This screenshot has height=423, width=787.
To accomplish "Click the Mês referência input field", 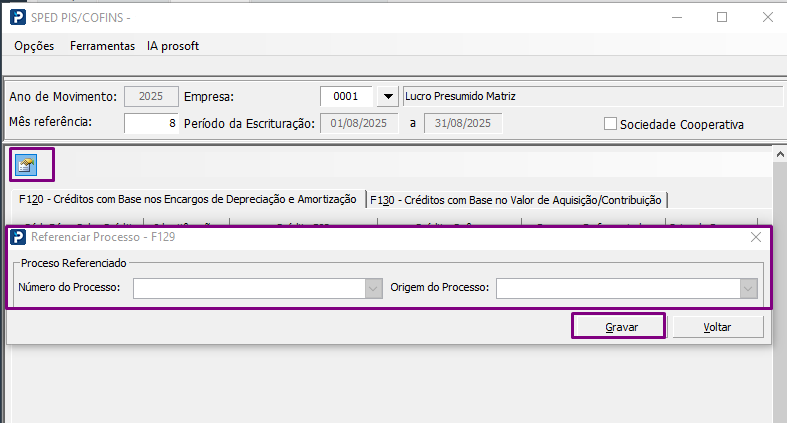I will click(151, 123).
